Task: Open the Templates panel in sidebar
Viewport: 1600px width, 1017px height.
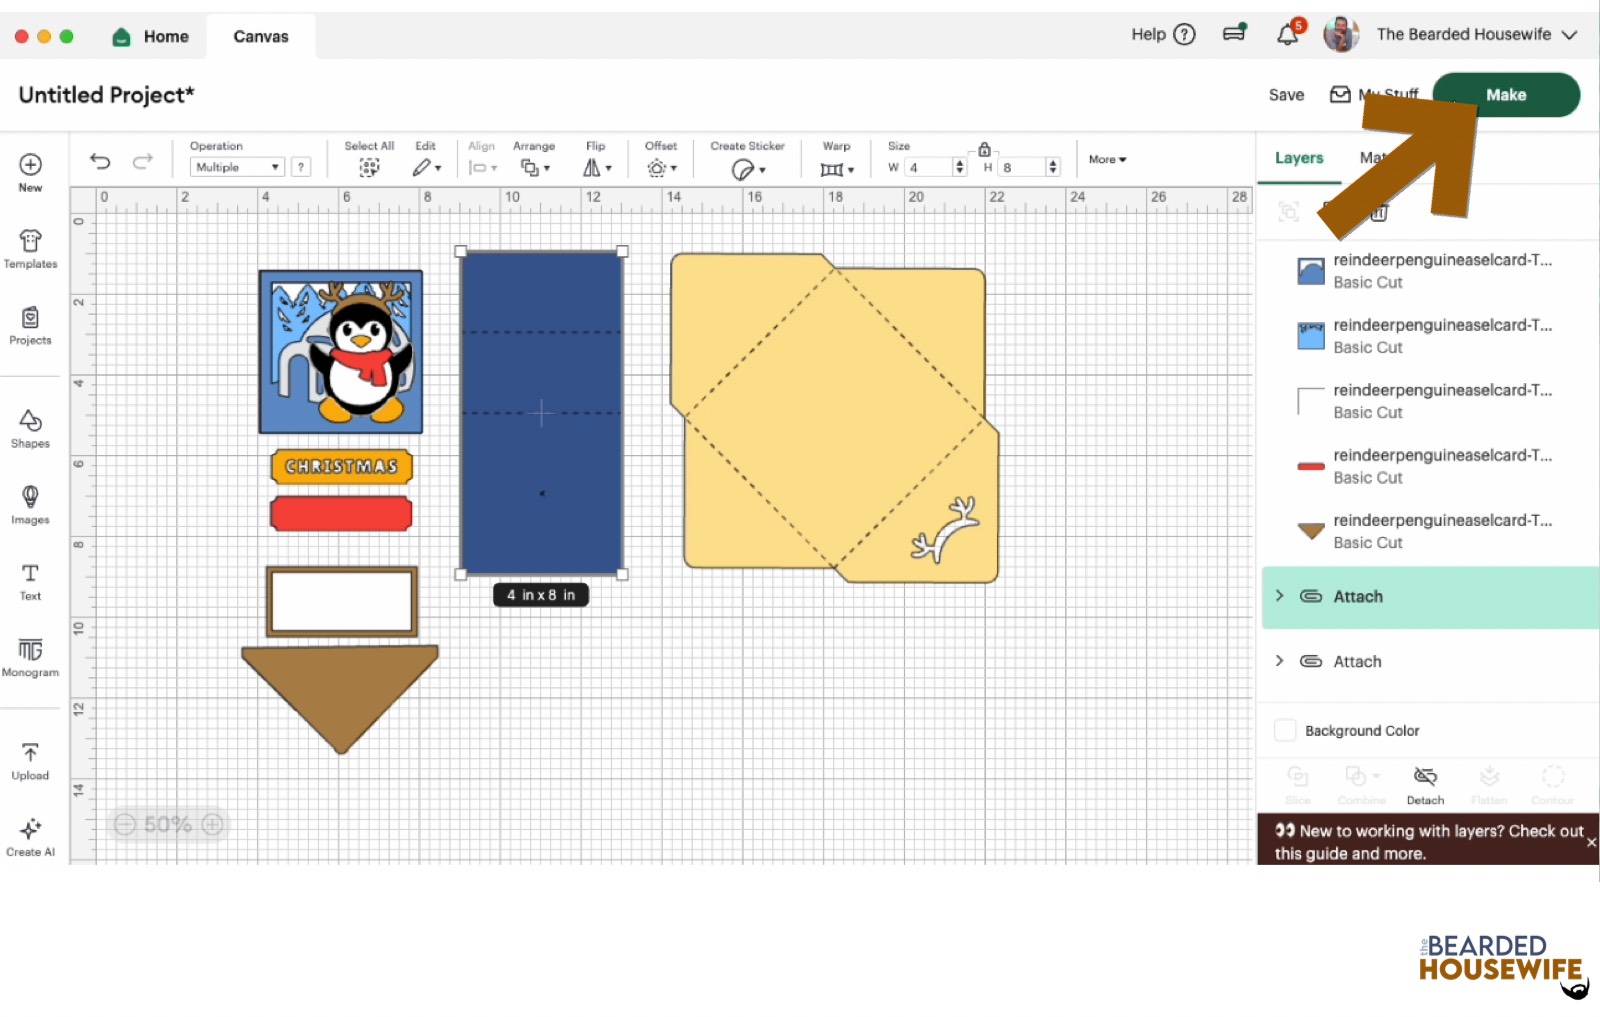Action: click(x=30, y=249)
